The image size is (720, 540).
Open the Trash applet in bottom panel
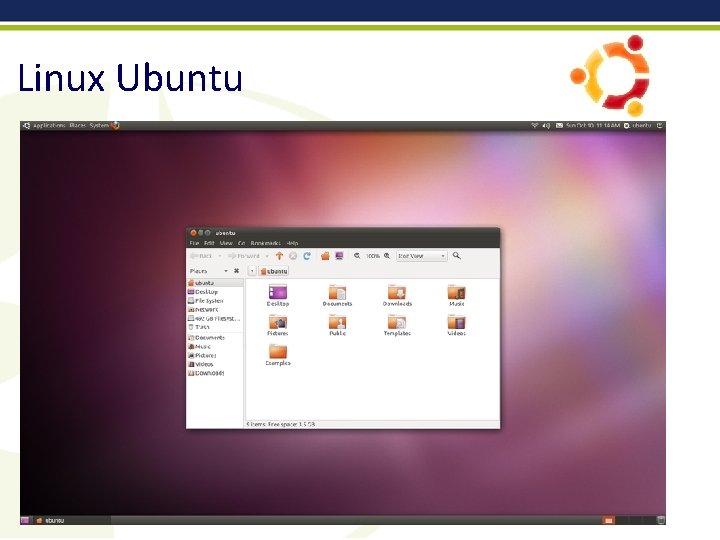[661, 520]
